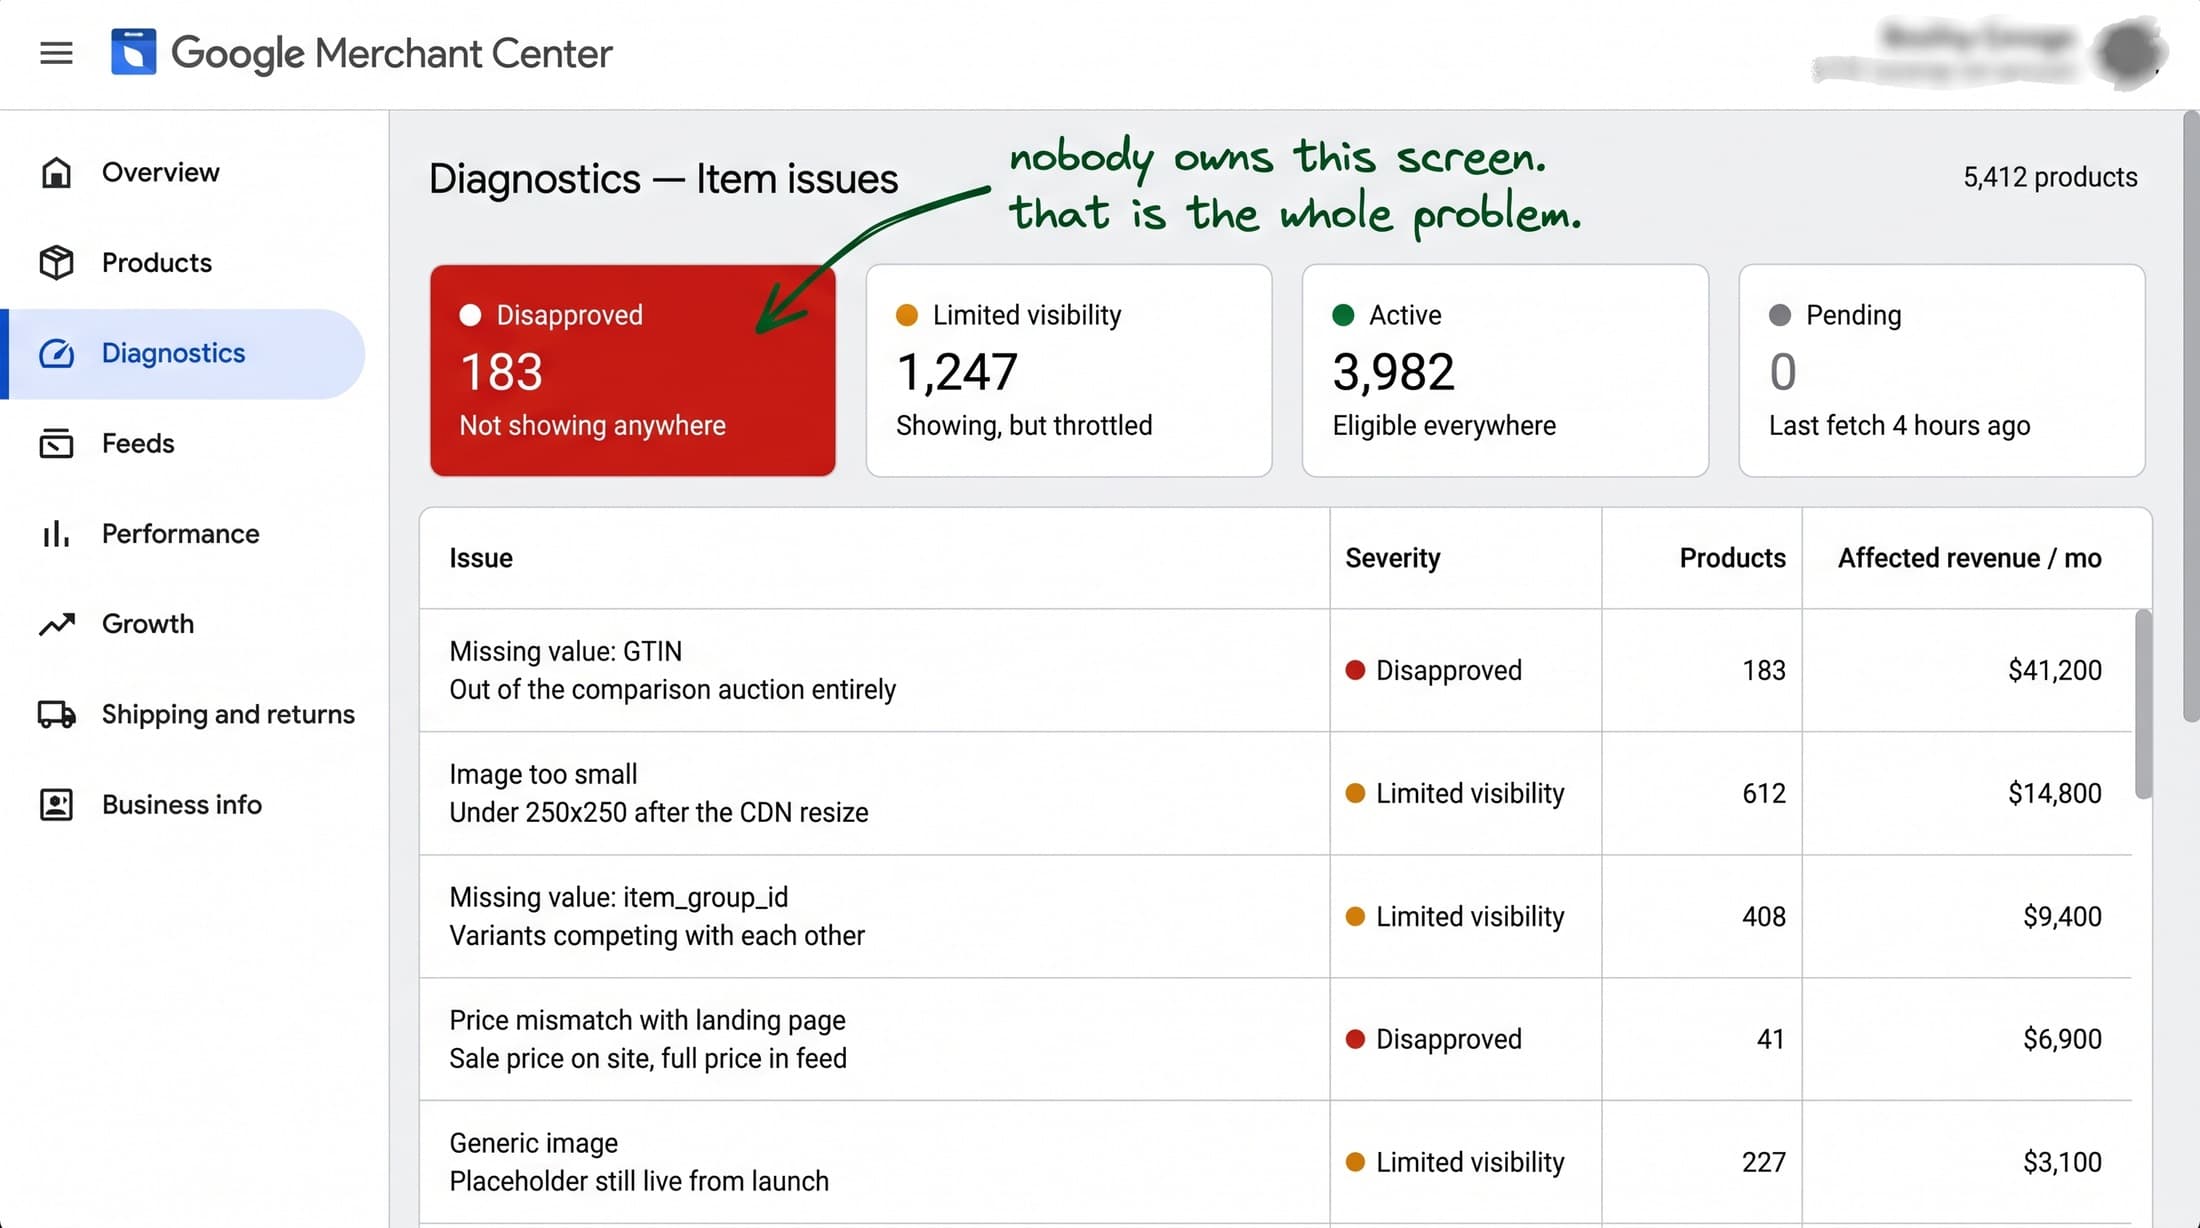
Task: Sort by Affected revenue / mo column
Action: 1969,558
